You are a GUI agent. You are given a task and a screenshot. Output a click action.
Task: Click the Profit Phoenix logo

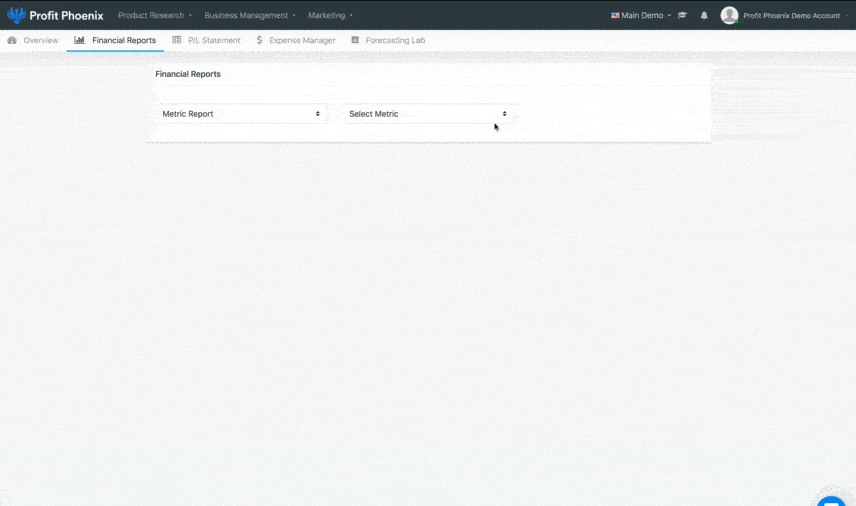coord(55,15)
